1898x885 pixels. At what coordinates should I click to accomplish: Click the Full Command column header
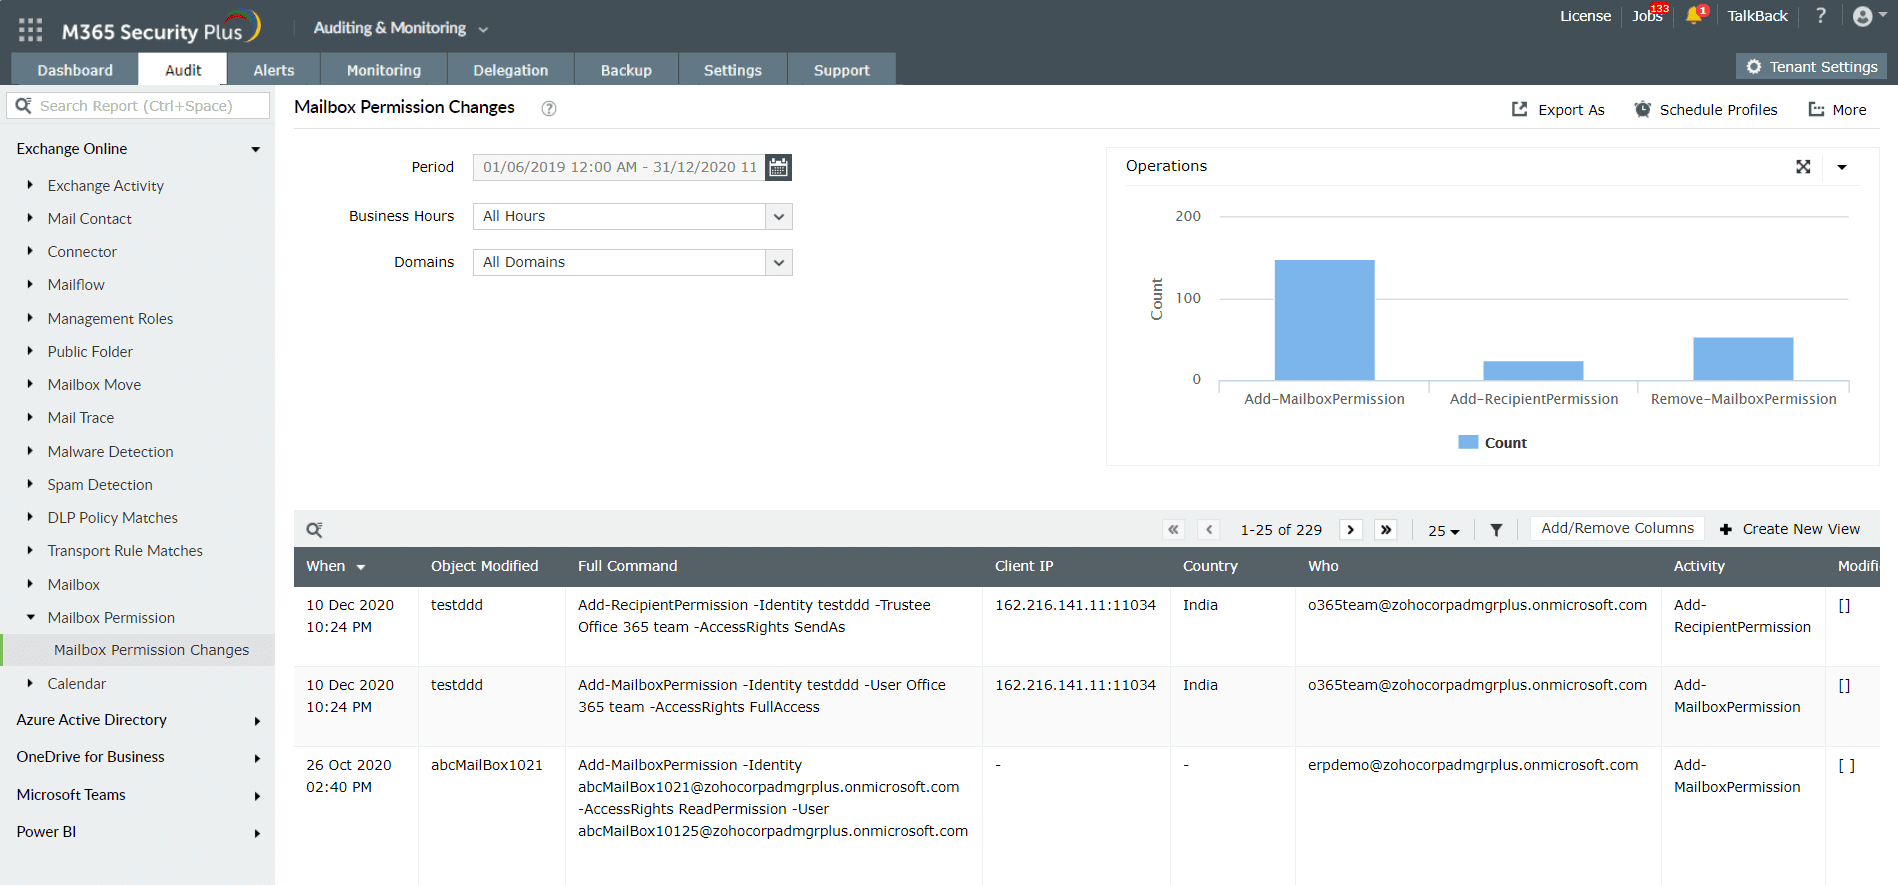[627, 566]
